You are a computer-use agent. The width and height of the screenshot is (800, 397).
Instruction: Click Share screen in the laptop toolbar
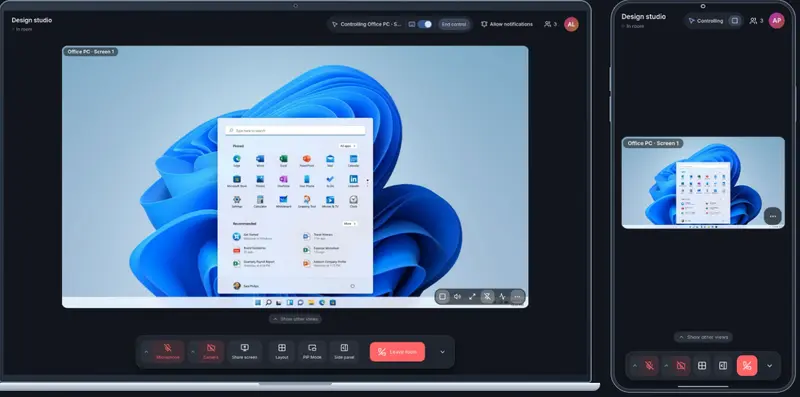[244, 351]
